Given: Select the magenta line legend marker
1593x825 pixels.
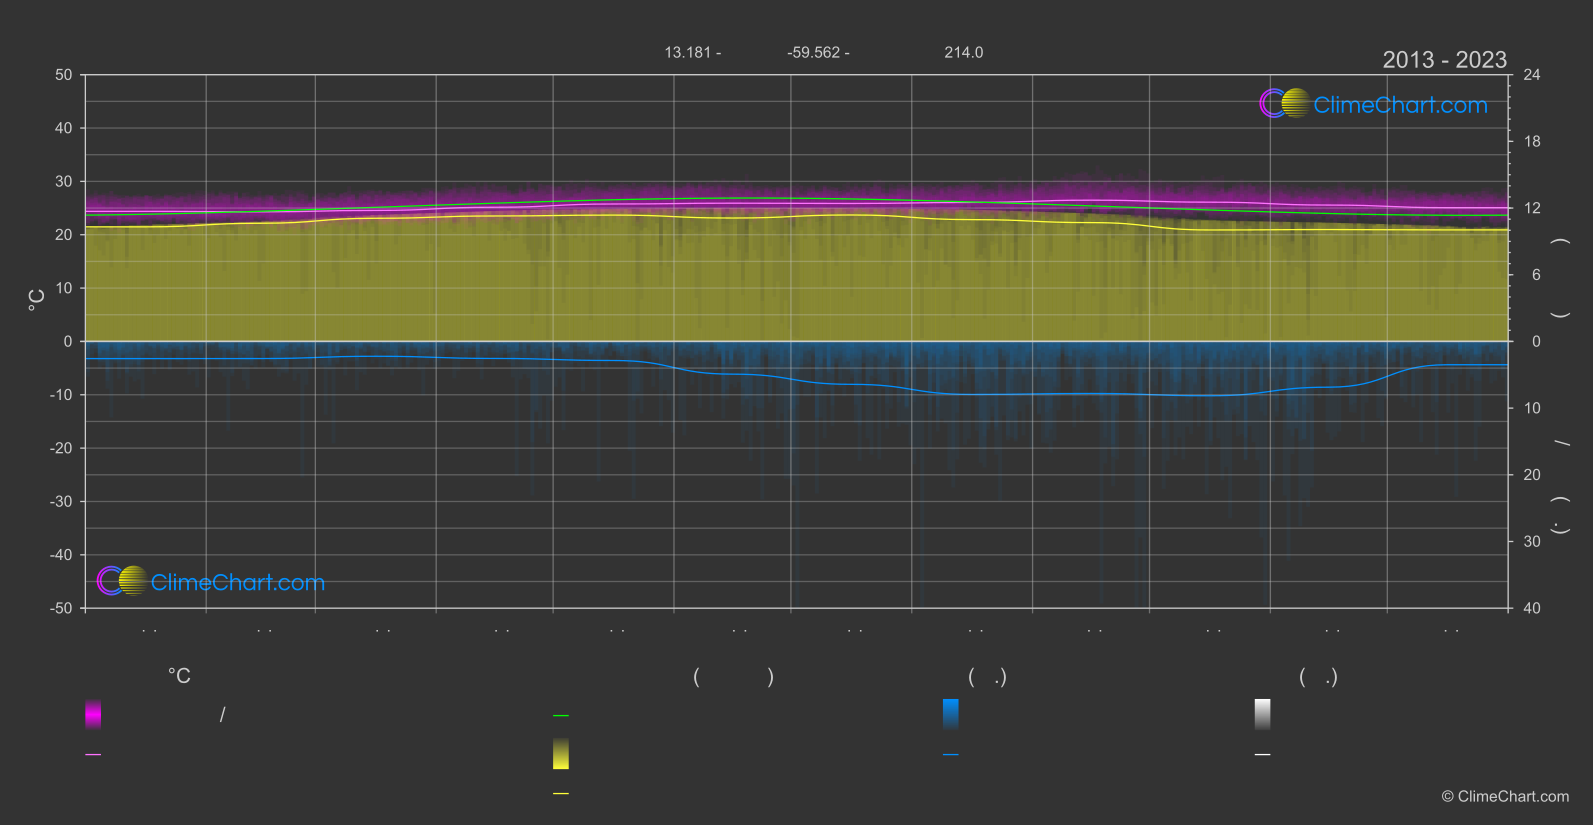Looking at the screenshot, I should pos(93,755).
